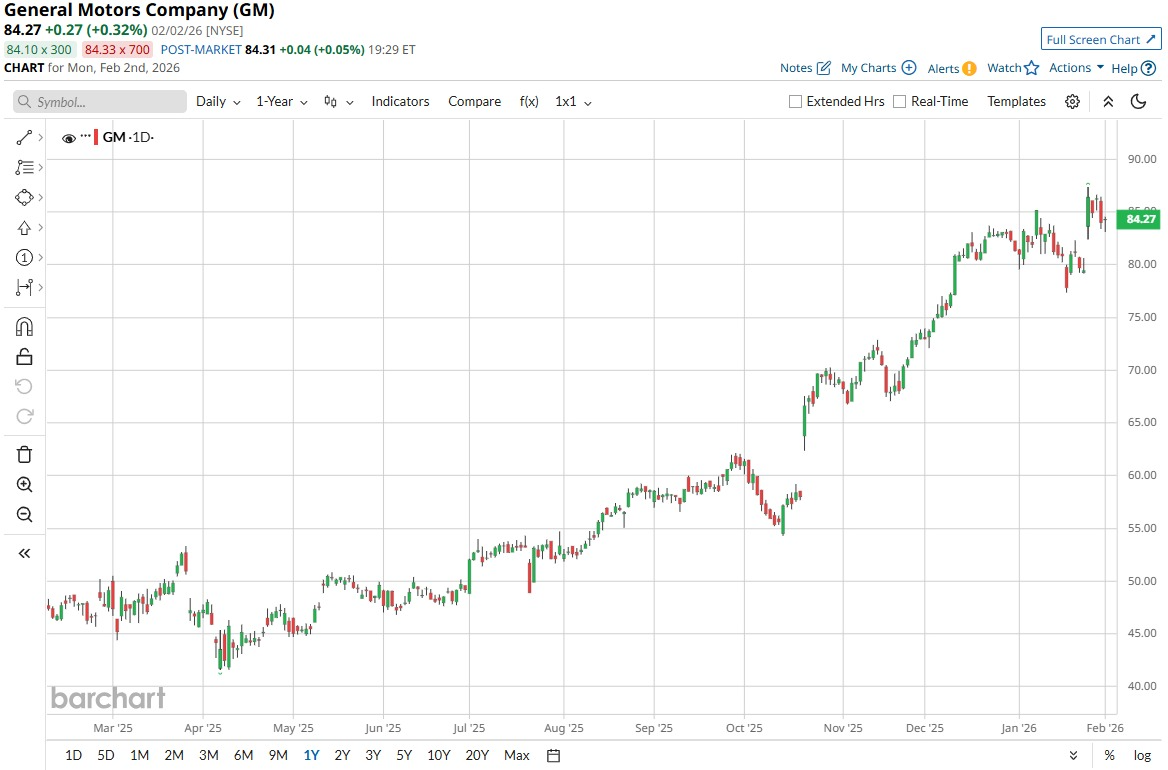This screenshot has width=1168, height=770.
Task: Select the magnet snap tool
Action: pyautogui.click(x=25, y=327)
